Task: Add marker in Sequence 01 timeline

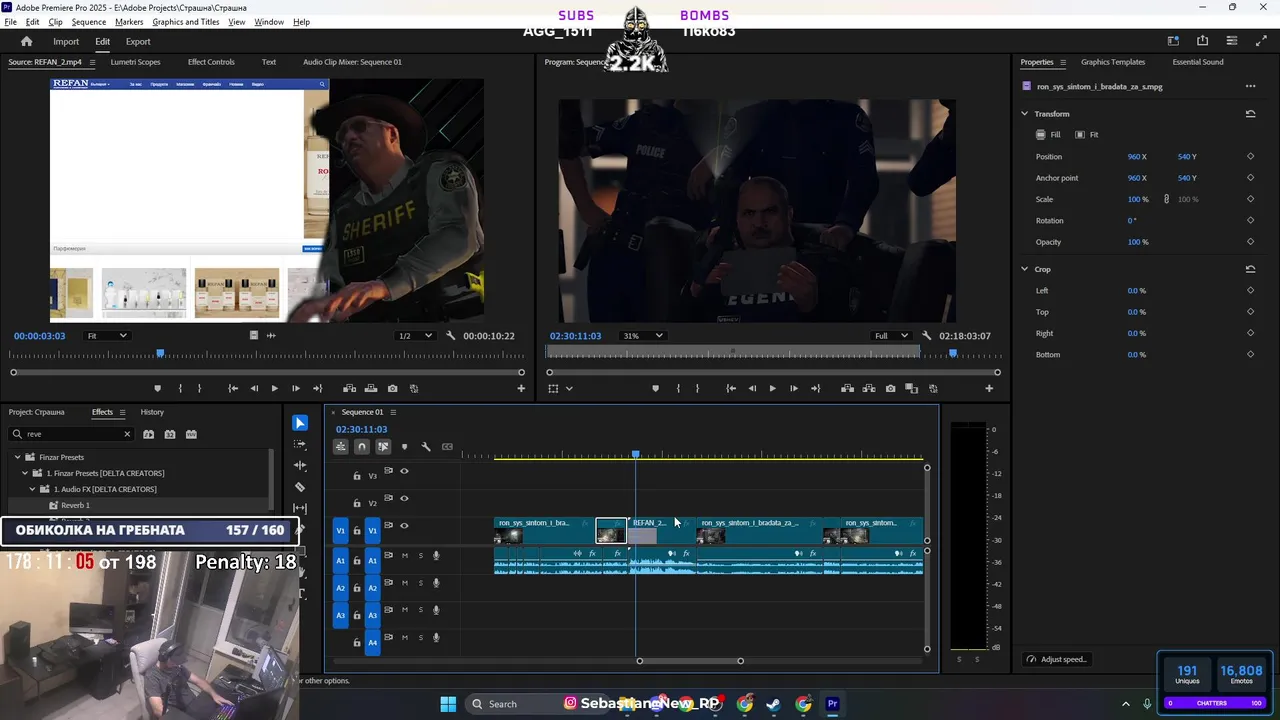Action: click(x=404, y=447)
